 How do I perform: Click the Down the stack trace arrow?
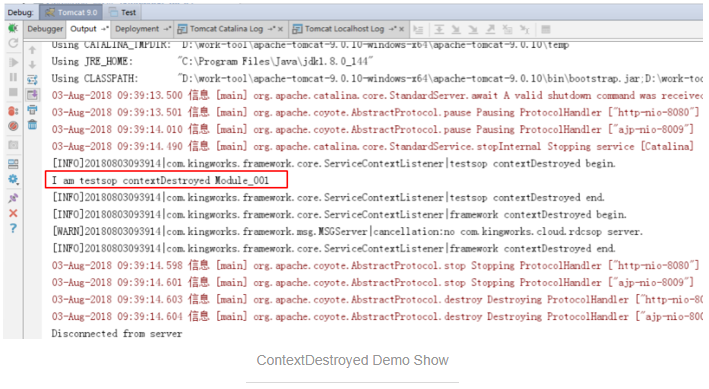[32, 65]
